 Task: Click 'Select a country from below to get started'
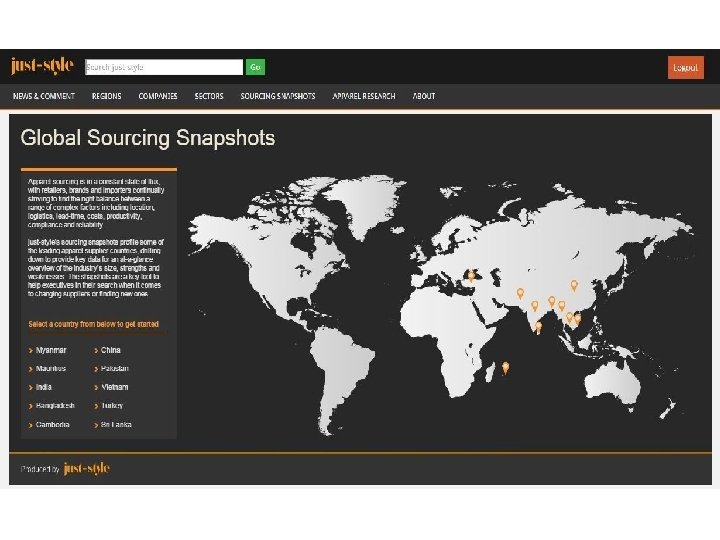pyautogui.click(x=93, y=324)
